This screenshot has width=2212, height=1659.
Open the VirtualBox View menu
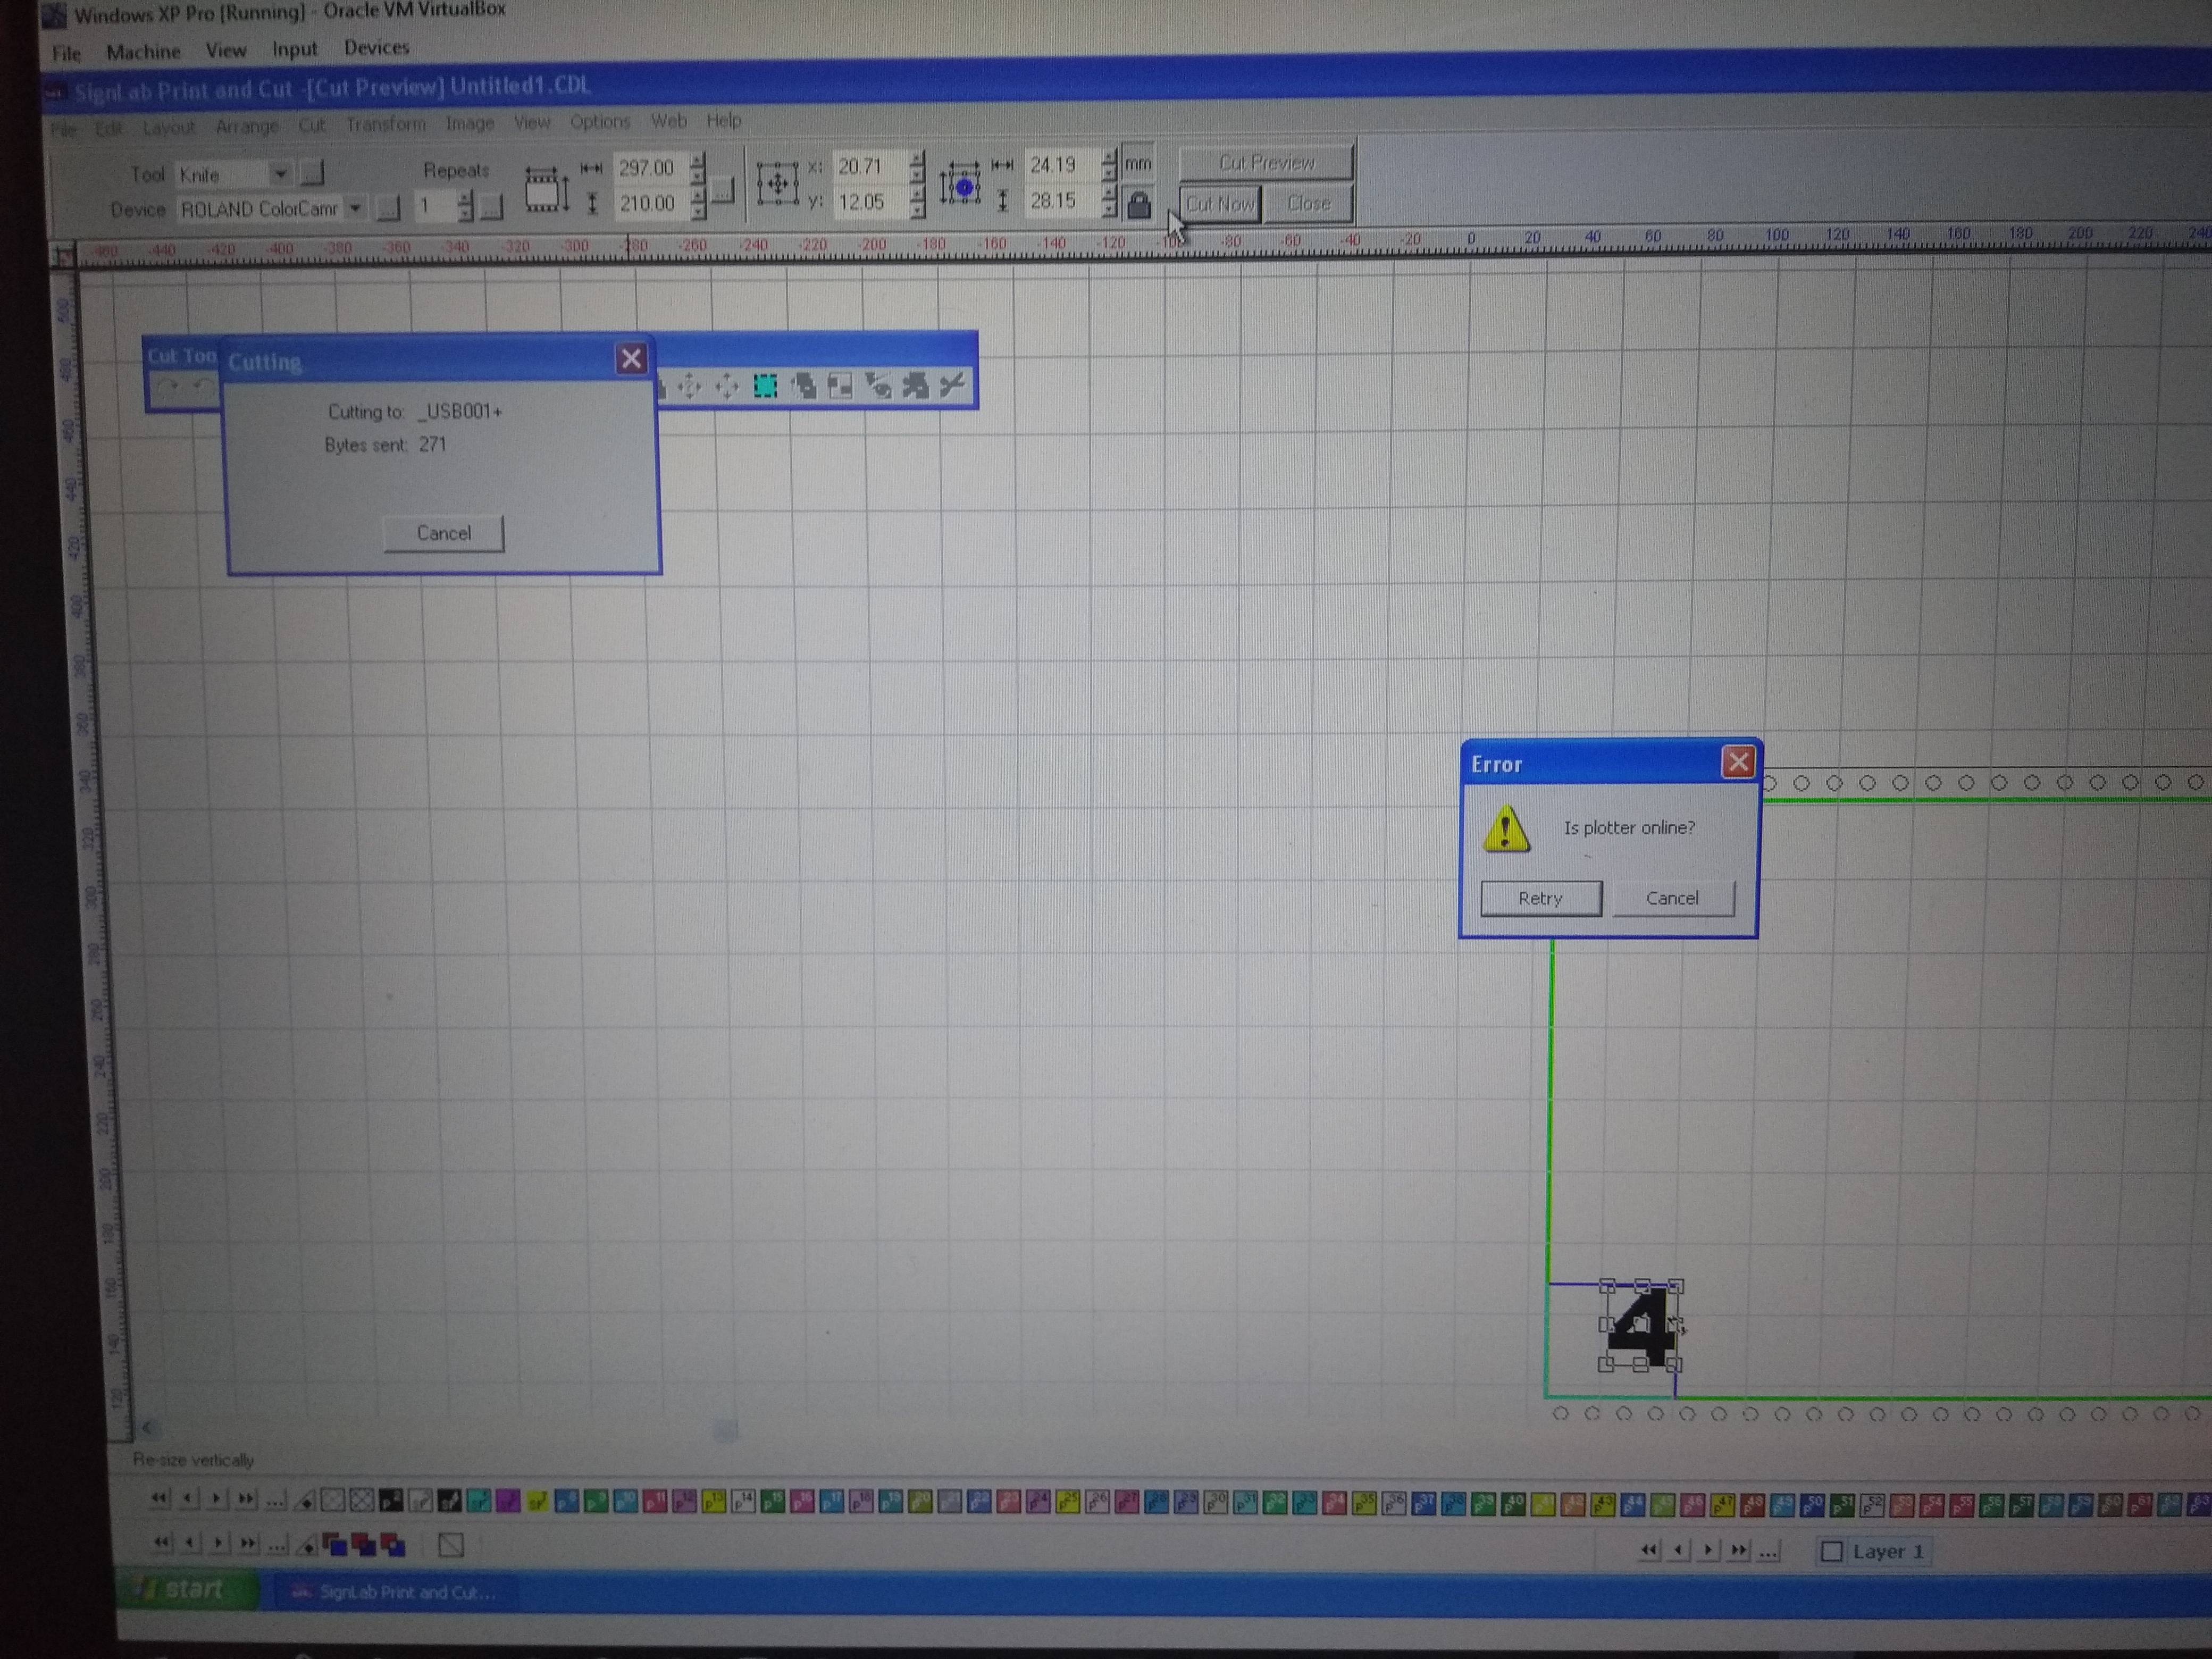(226, 50)
